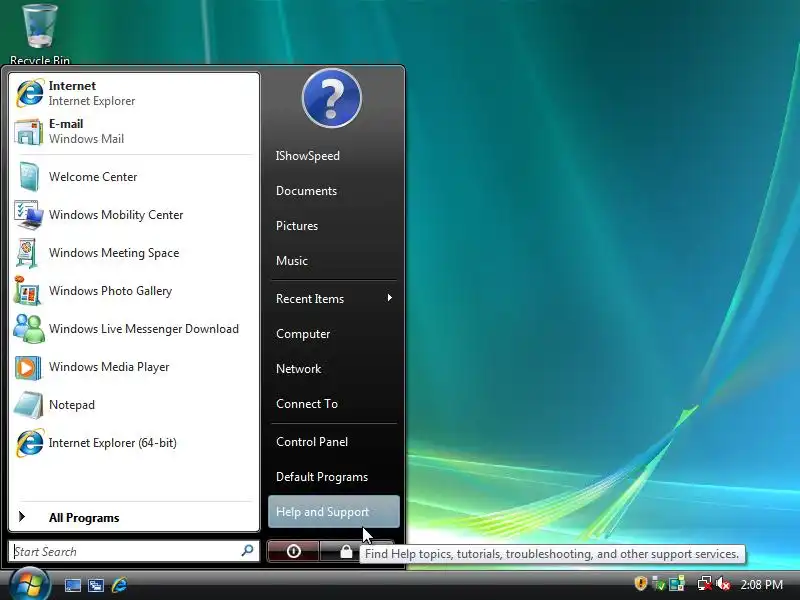The image size is (800, 600).
Task: Click multicolor squares tray icon beside shield
Action: 677,583
